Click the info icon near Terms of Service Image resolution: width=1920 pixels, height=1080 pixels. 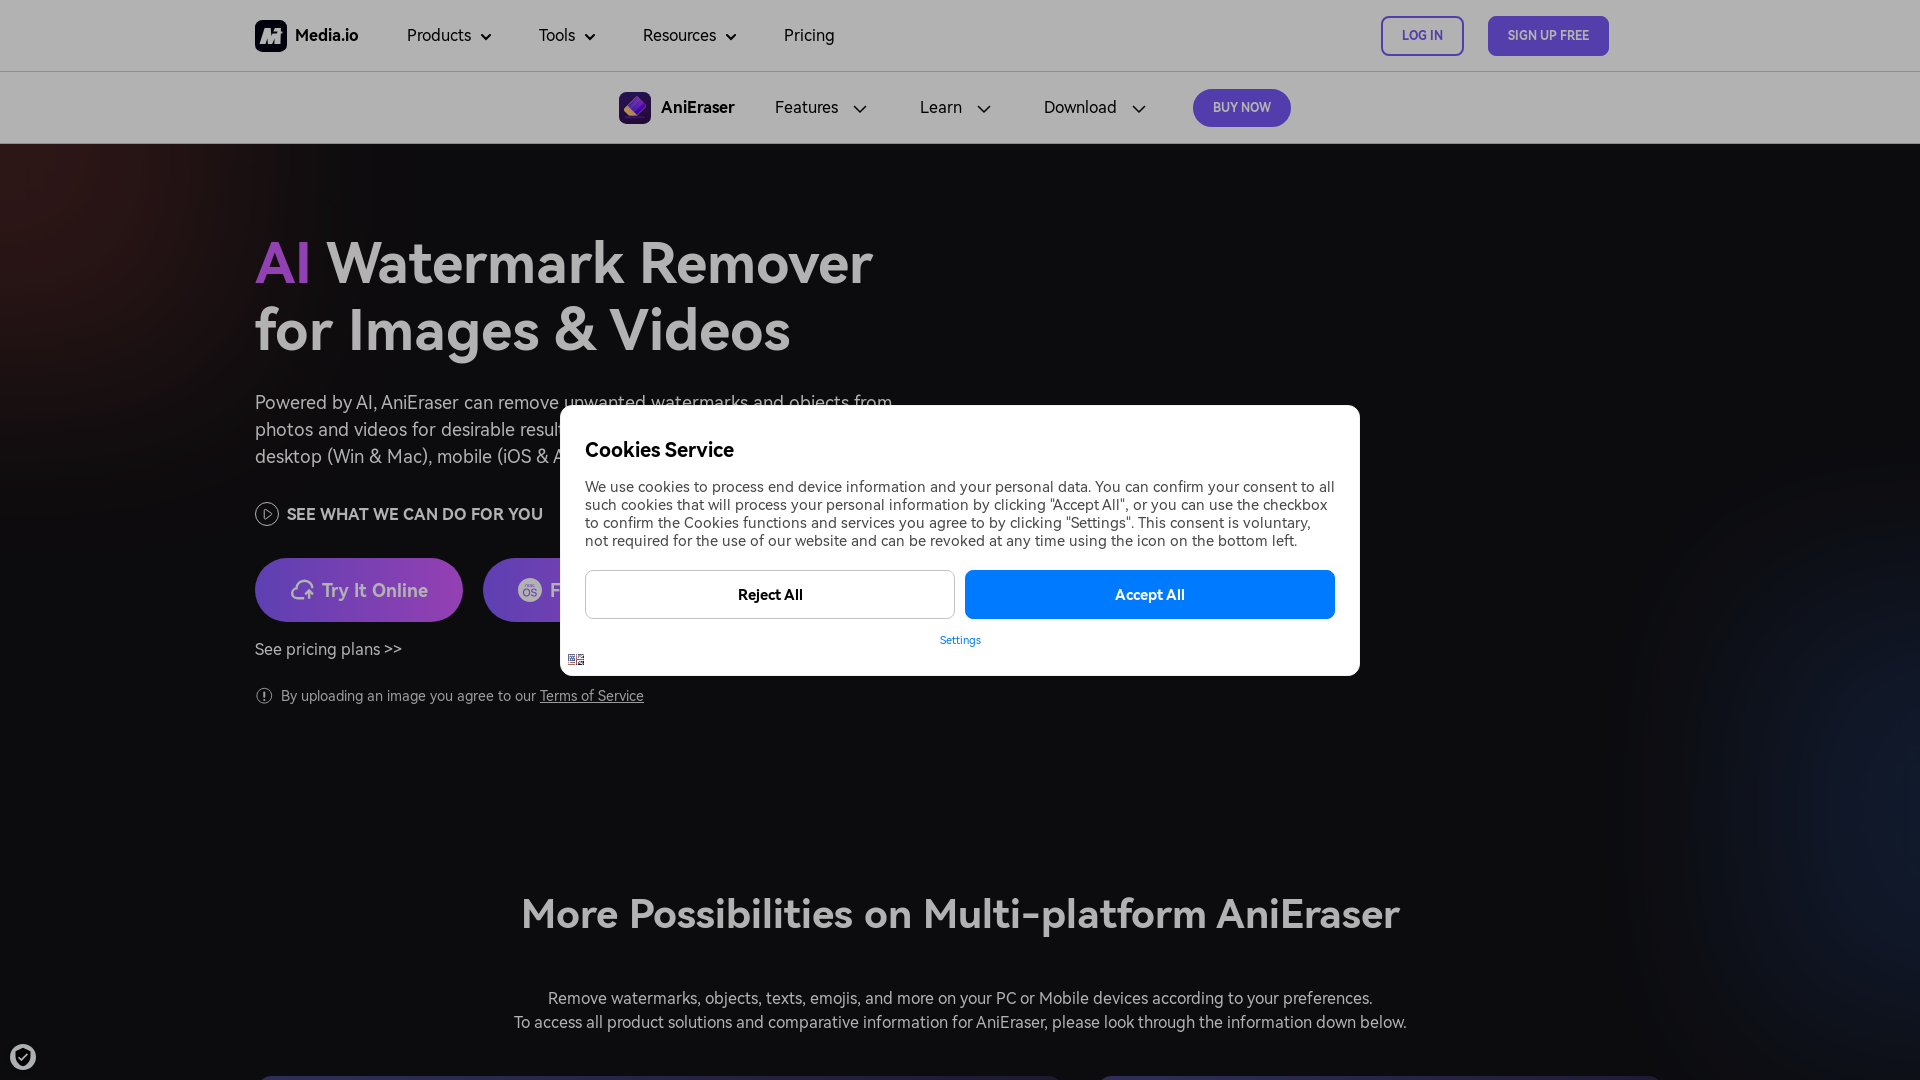point(262,695)
